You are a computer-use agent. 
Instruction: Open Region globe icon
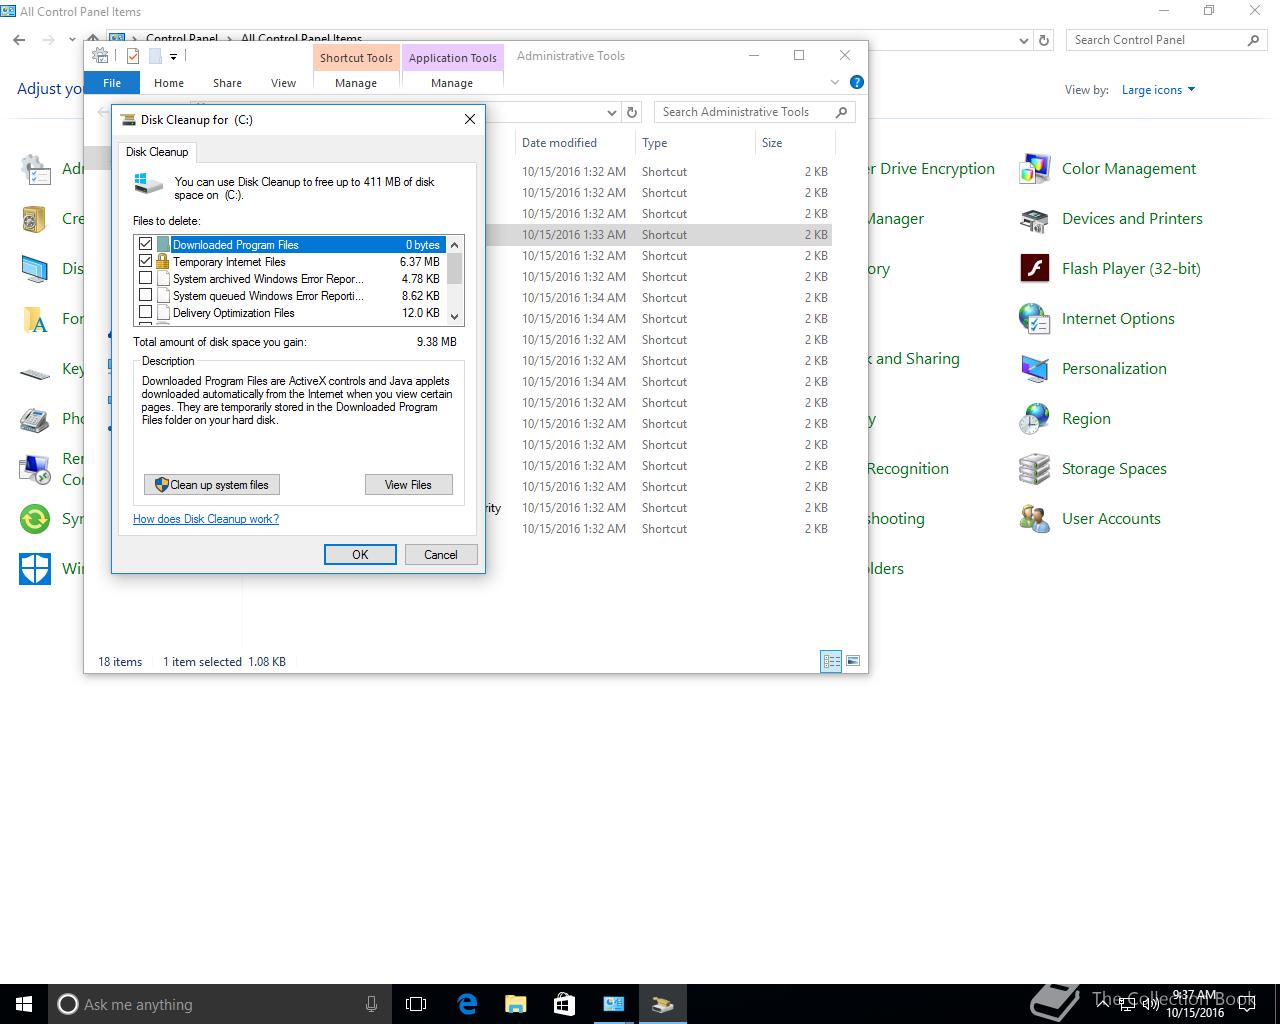pos(1034,419)
